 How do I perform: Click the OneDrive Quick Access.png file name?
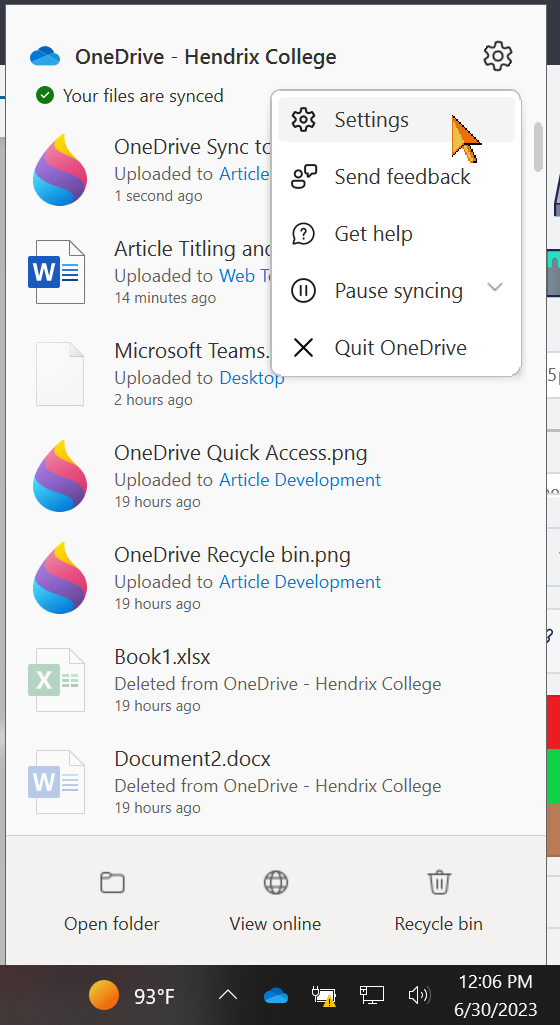click(x=240, y=452)
